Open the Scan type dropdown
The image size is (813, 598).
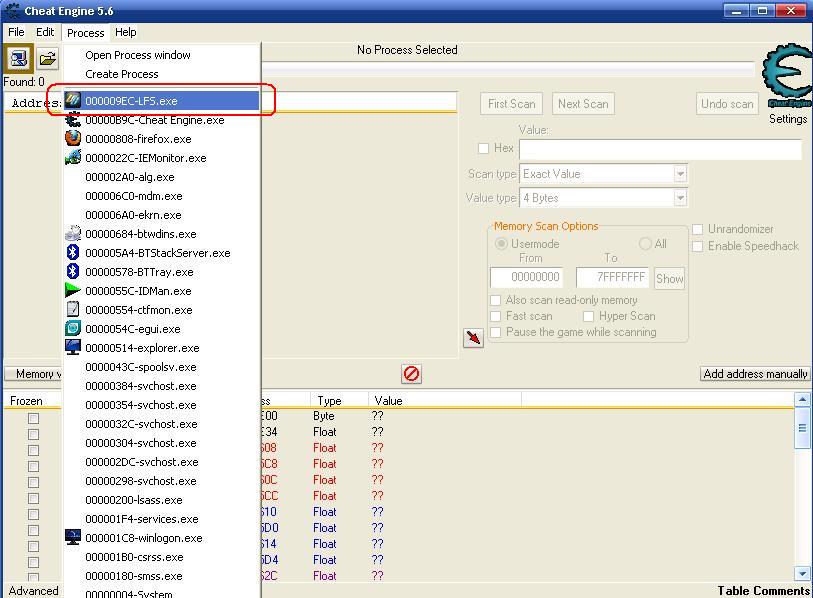click(680, 174)
